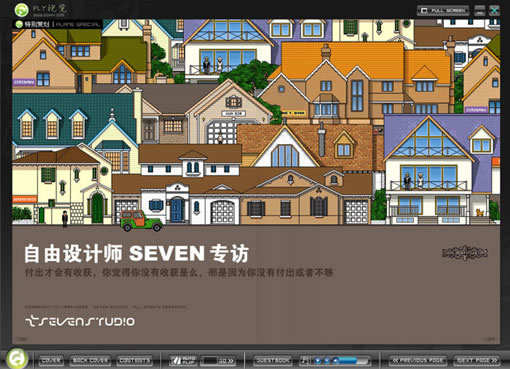This screenshot has width=510, height=369.
Task: Toggle the Auto Flip function
Action: pos(183,360)
